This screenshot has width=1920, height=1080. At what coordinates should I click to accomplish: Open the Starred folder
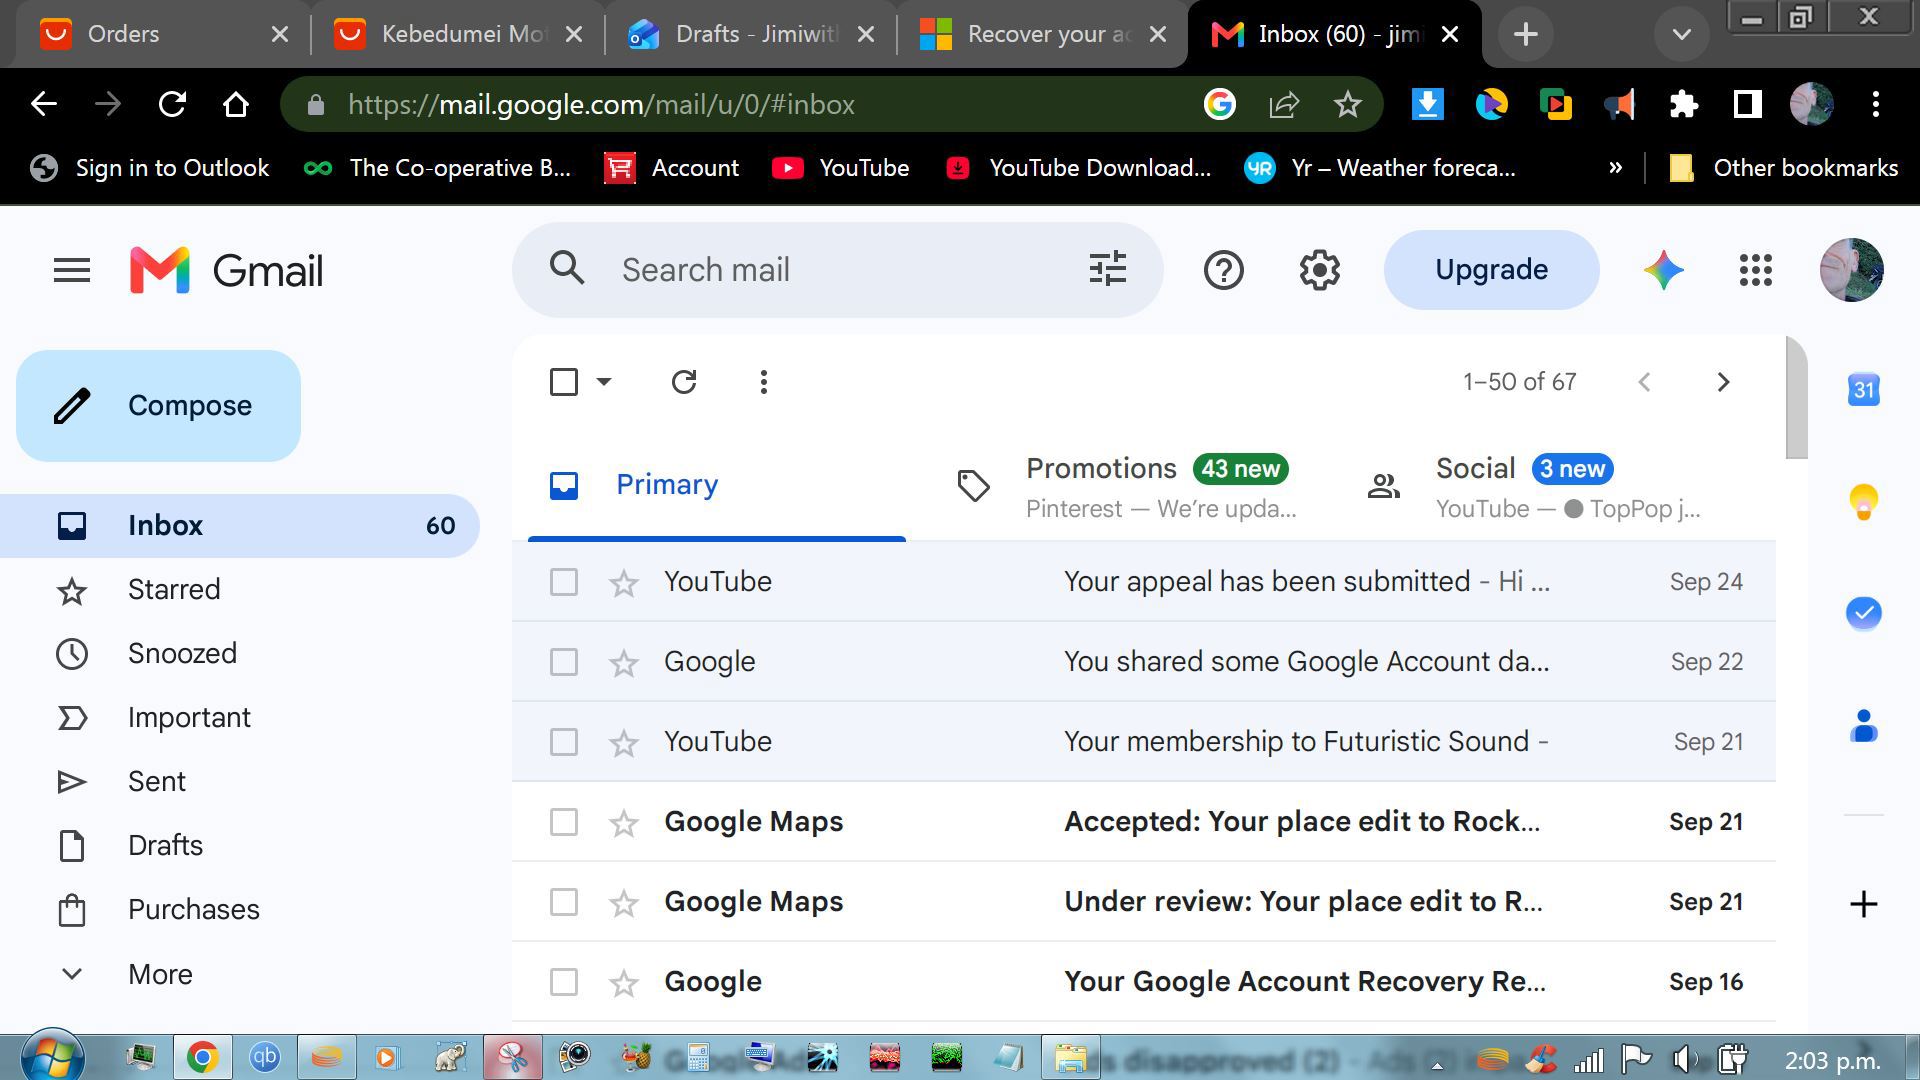click(174, 590)
